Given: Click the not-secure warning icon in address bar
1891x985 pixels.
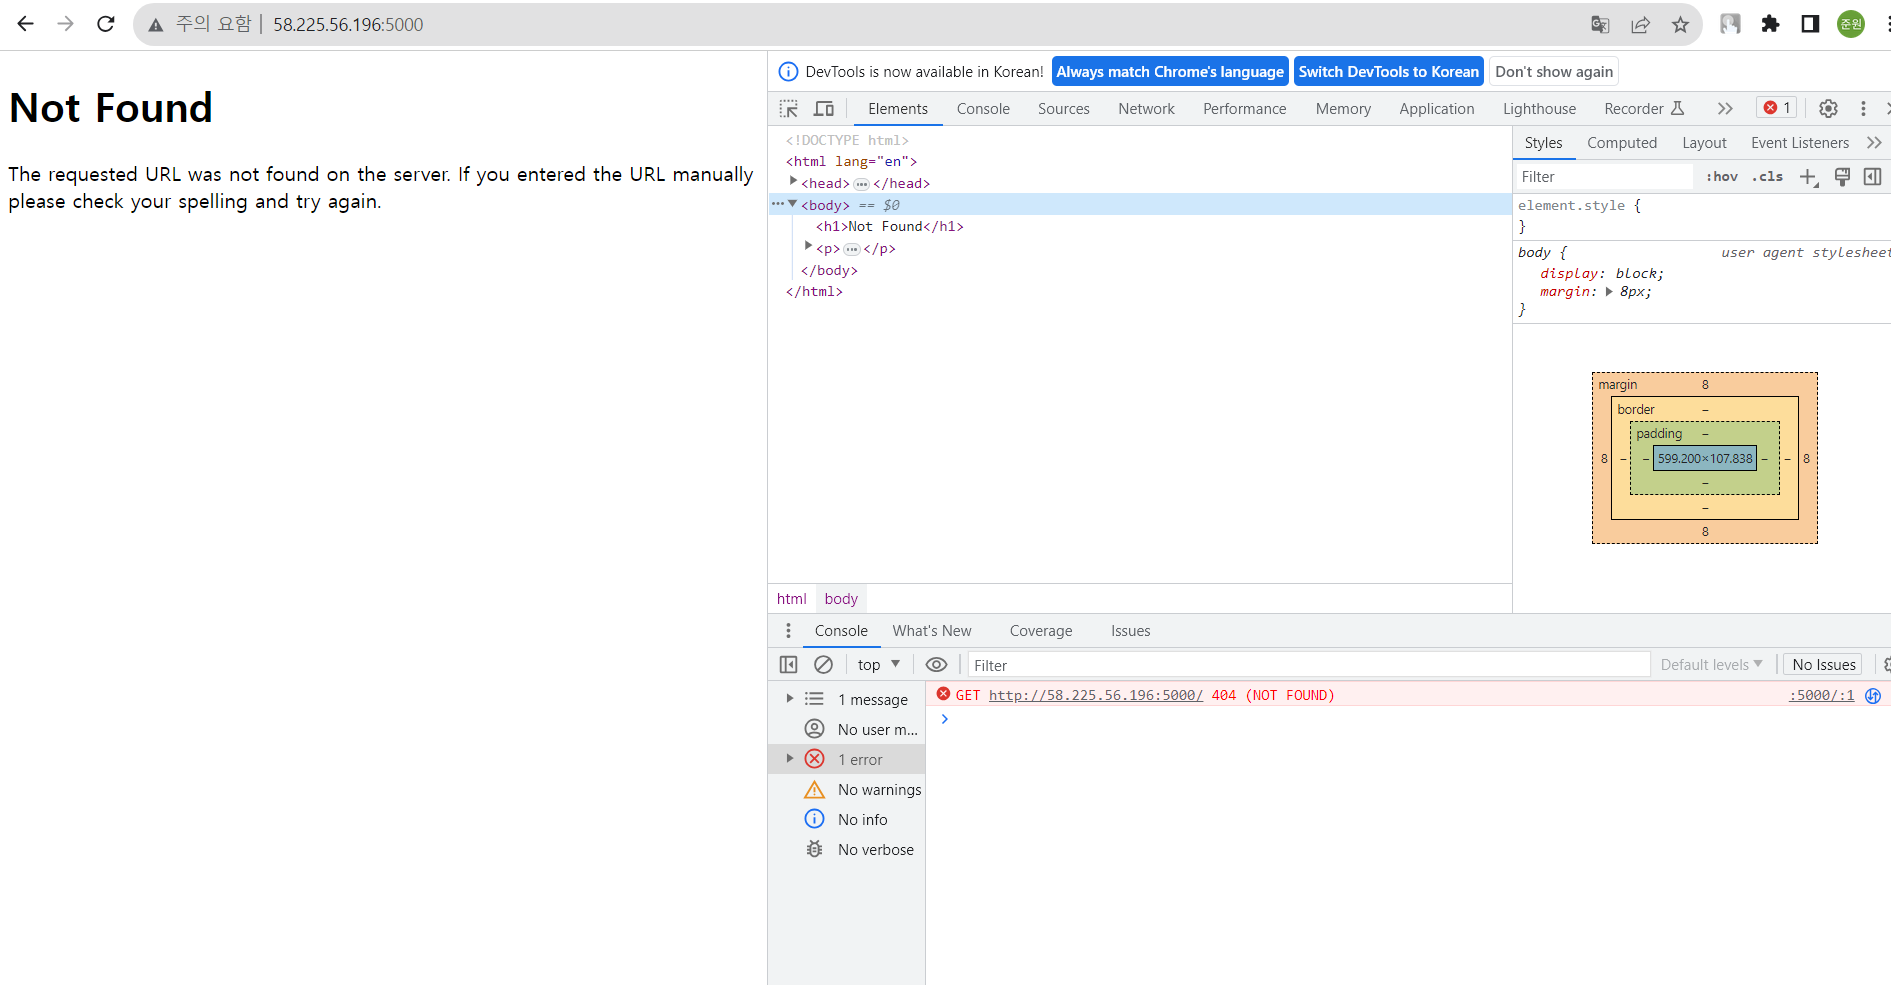Looking at the screenshot, I should point(155,25).
